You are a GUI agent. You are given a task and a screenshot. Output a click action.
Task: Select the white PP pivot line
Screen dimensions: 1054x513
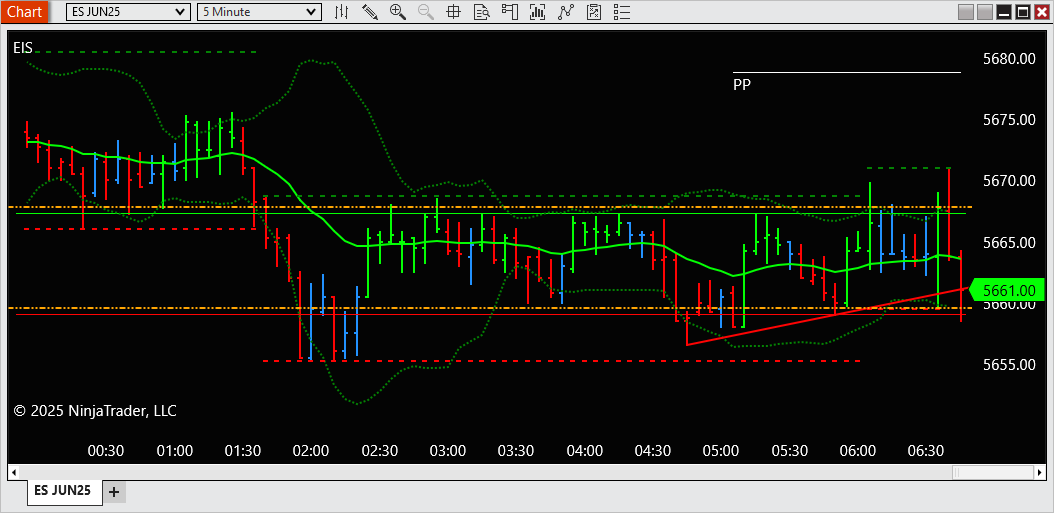point(847,72)
